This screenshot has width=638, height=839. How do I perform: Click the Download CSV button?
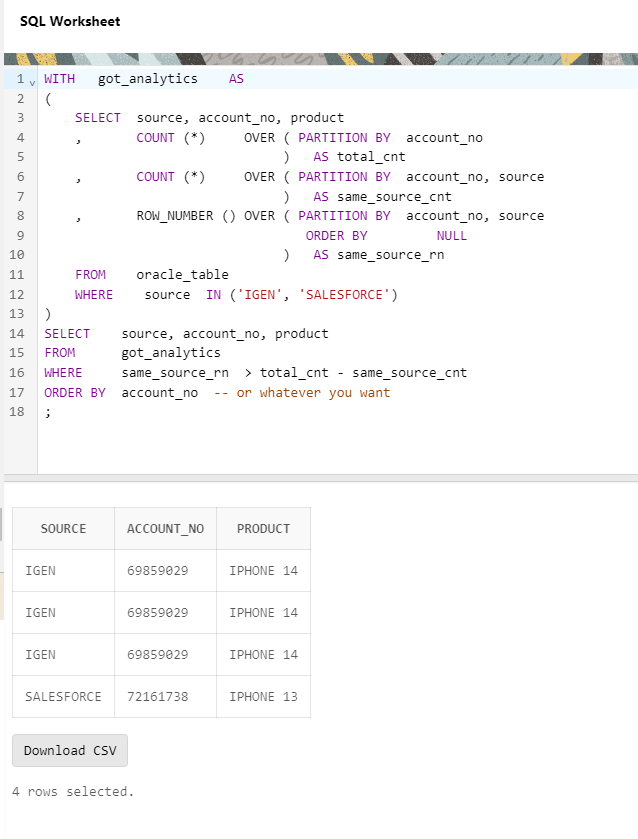70,750
